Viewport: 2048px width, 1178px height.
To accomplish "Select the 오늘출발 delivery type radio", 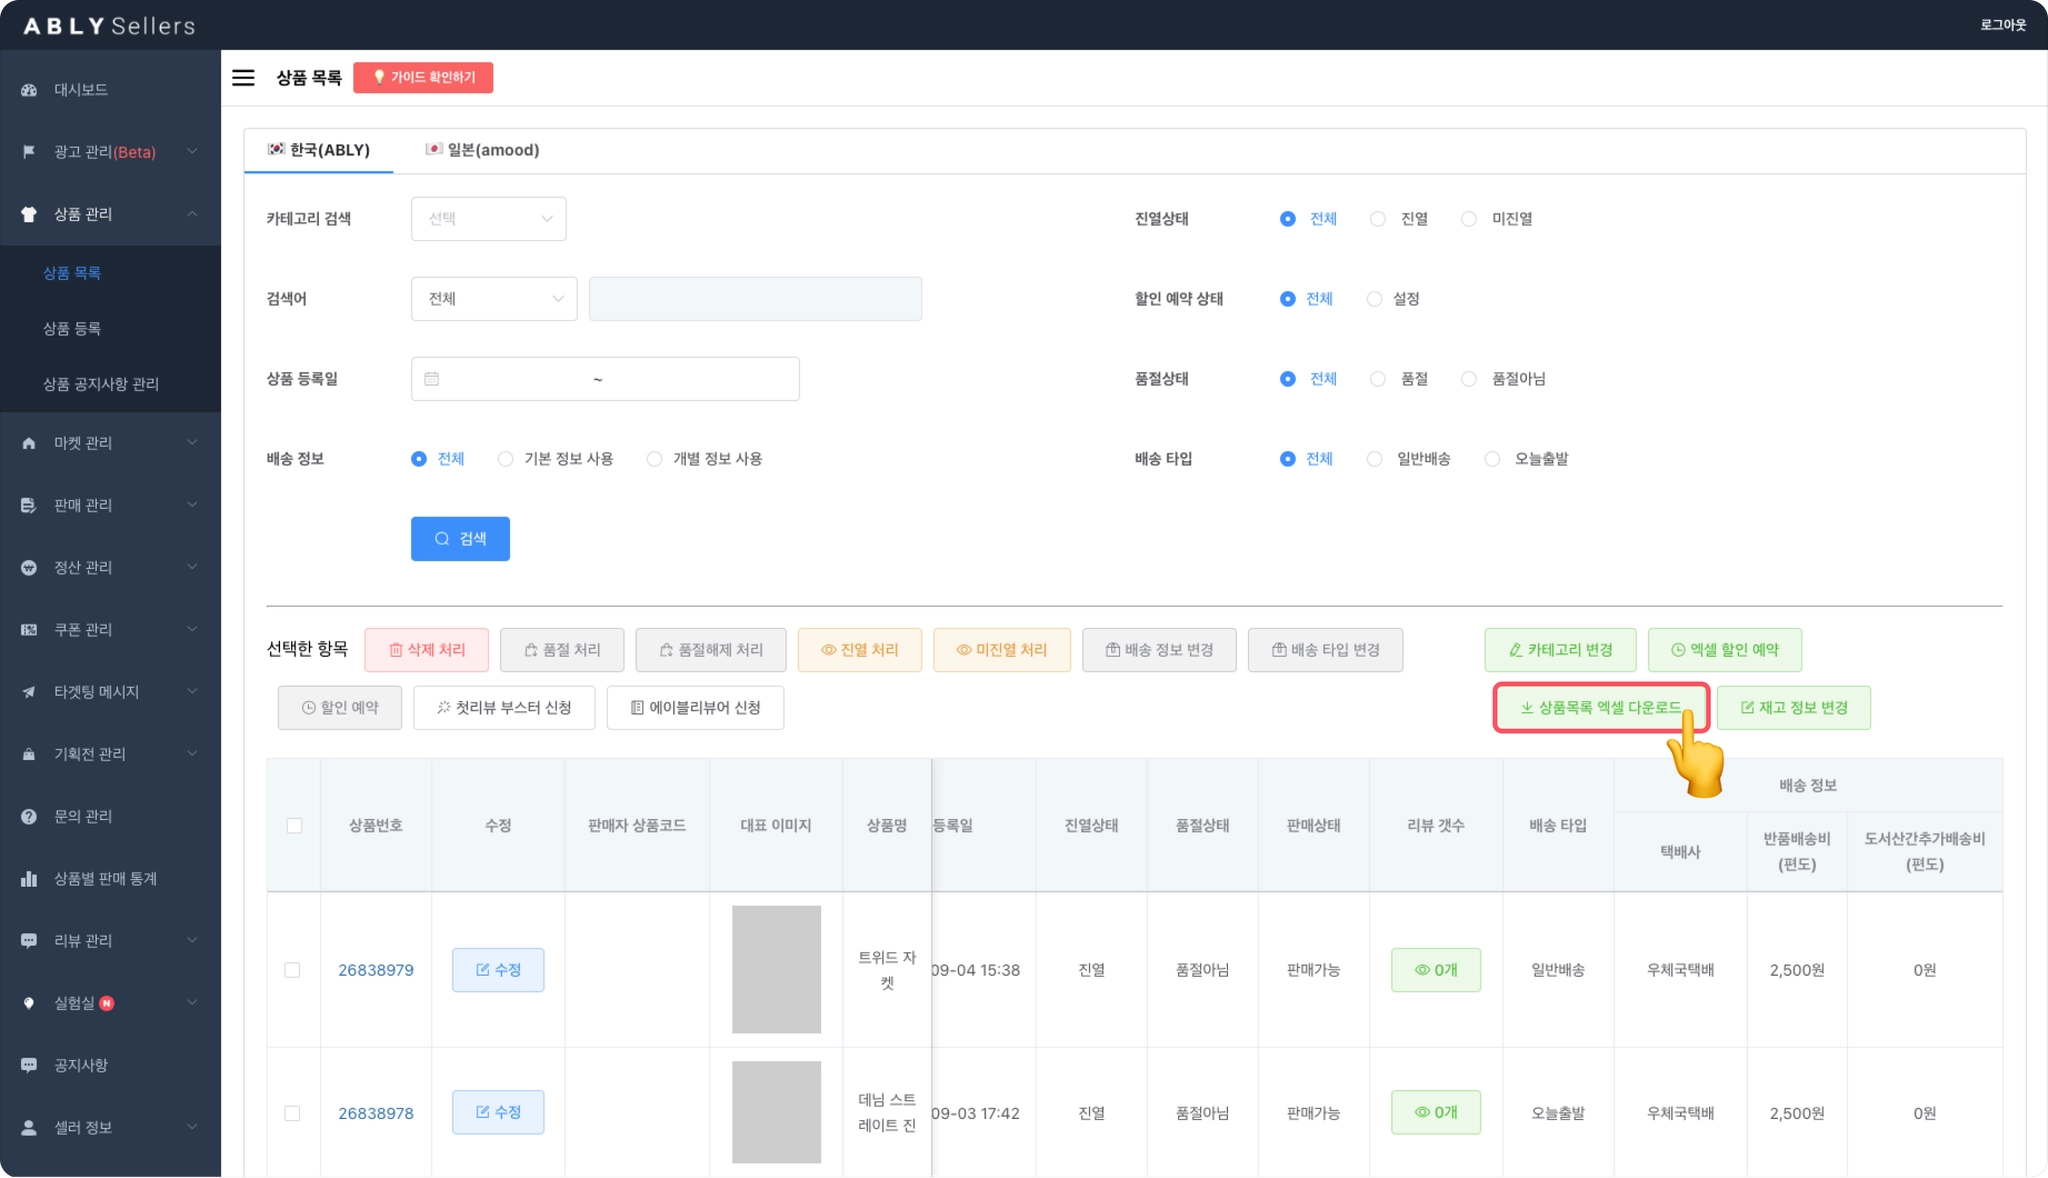I will (1492, 459).
